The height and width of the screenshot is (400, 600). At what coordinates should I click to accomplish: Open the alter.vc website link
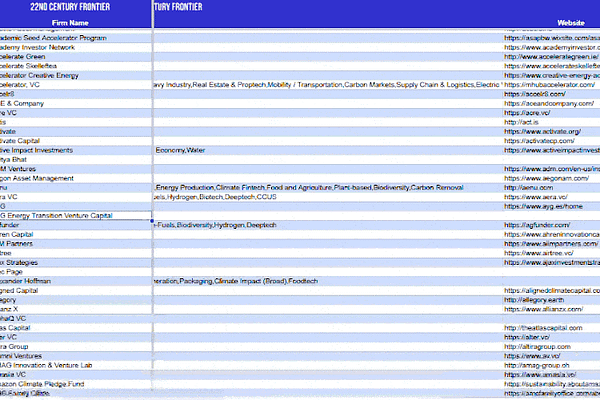[527, 337]
